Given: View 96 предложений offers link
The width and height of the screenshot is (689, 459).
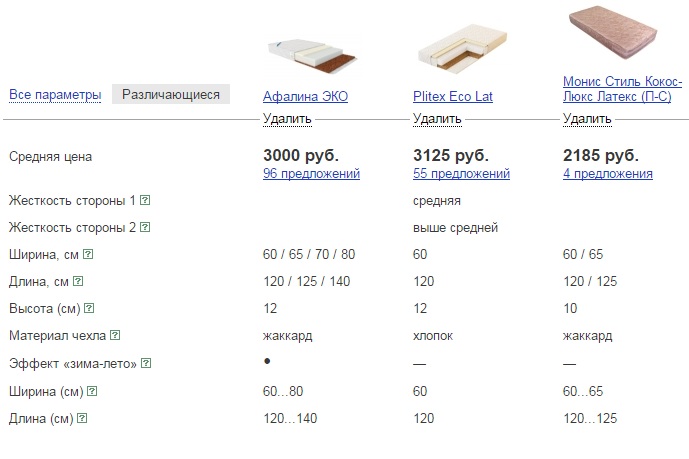Looking at the screenshot, I should pos(311,174).
